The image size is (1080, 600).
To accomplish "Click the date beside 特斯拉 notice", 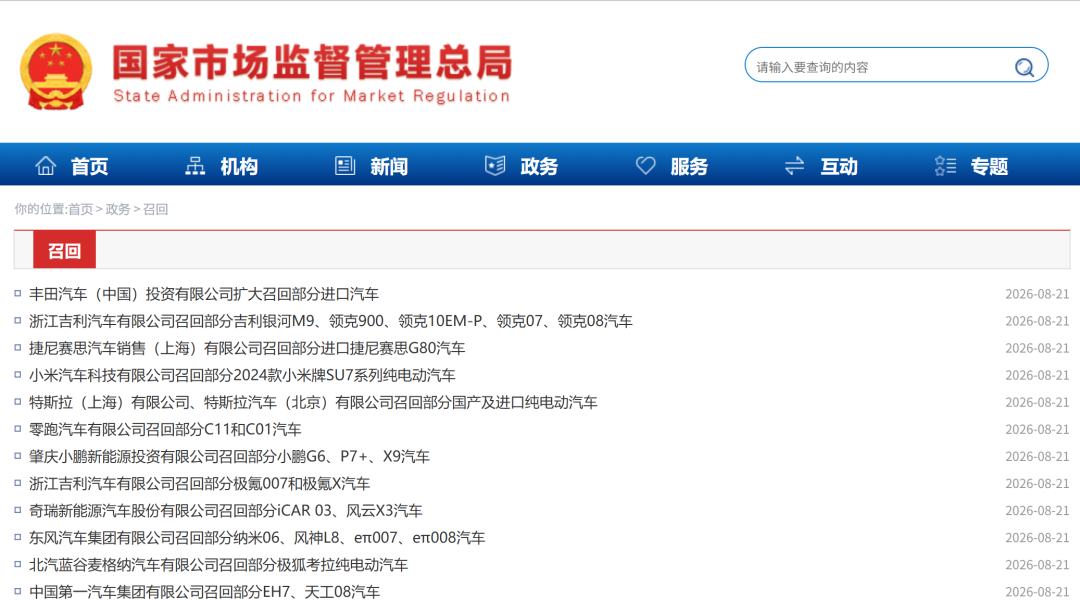I will (x=1037, y=402).
